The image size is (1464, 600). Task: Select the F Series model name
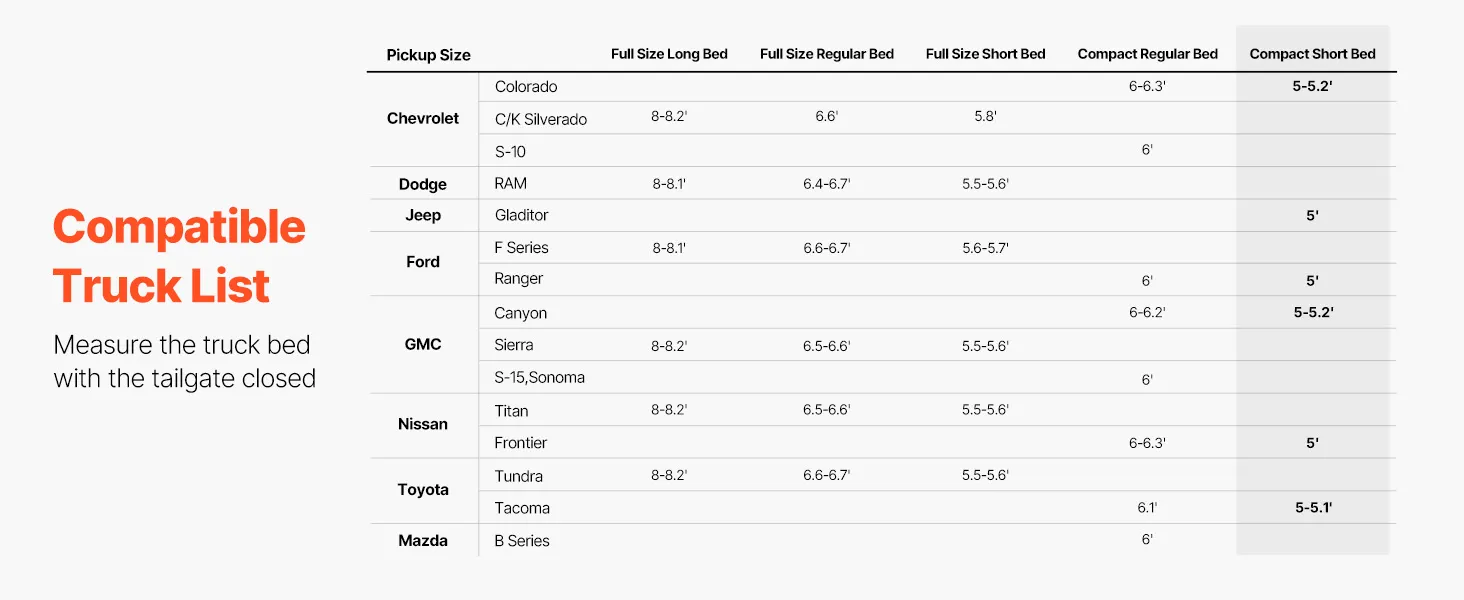[x=521, y=247]
